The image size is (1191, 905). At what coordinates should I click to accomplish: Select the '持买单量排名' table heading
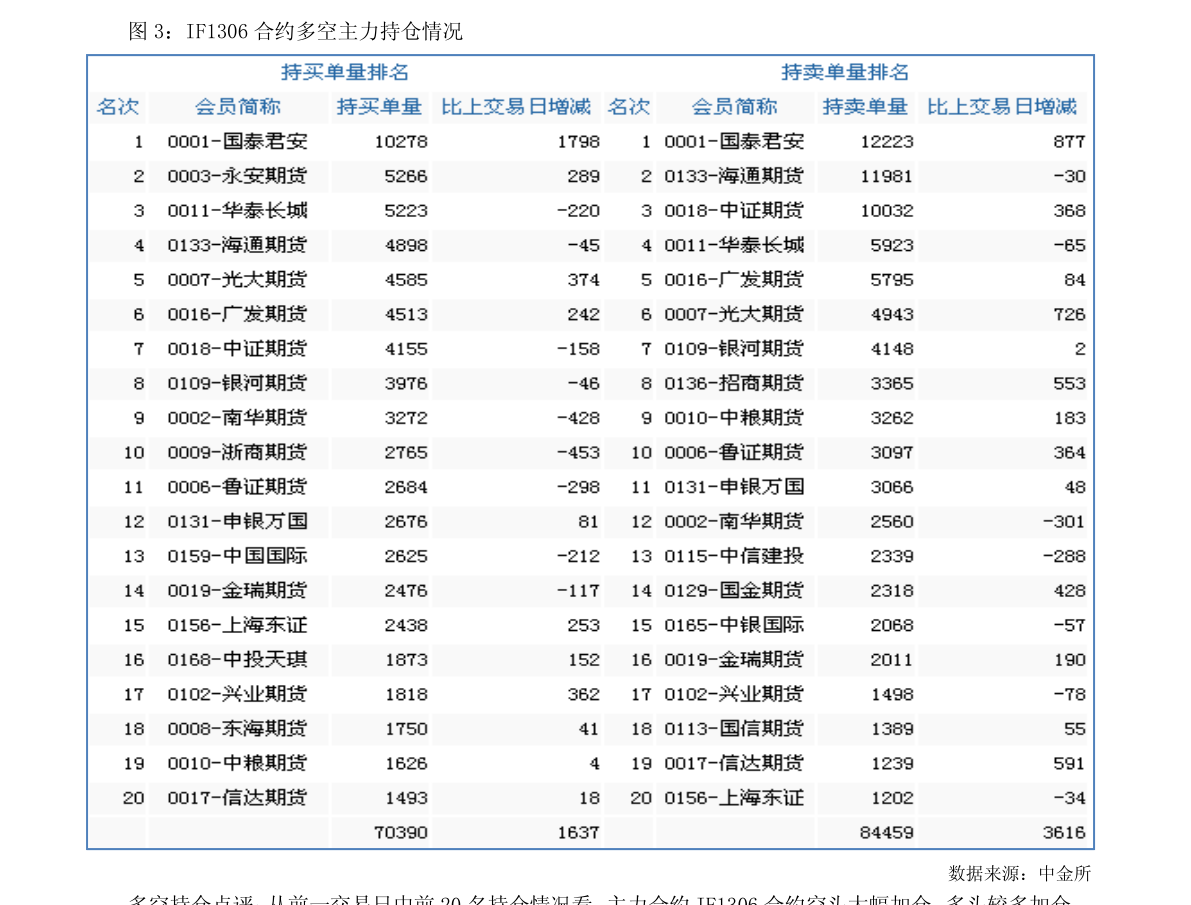click(345, 72)
